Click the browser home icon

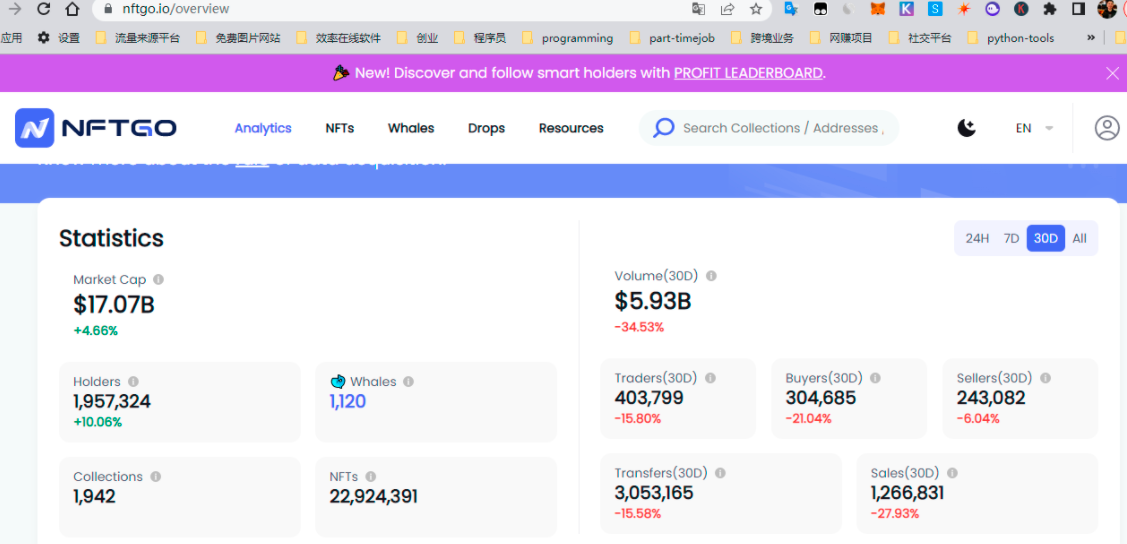pos(72,9)
